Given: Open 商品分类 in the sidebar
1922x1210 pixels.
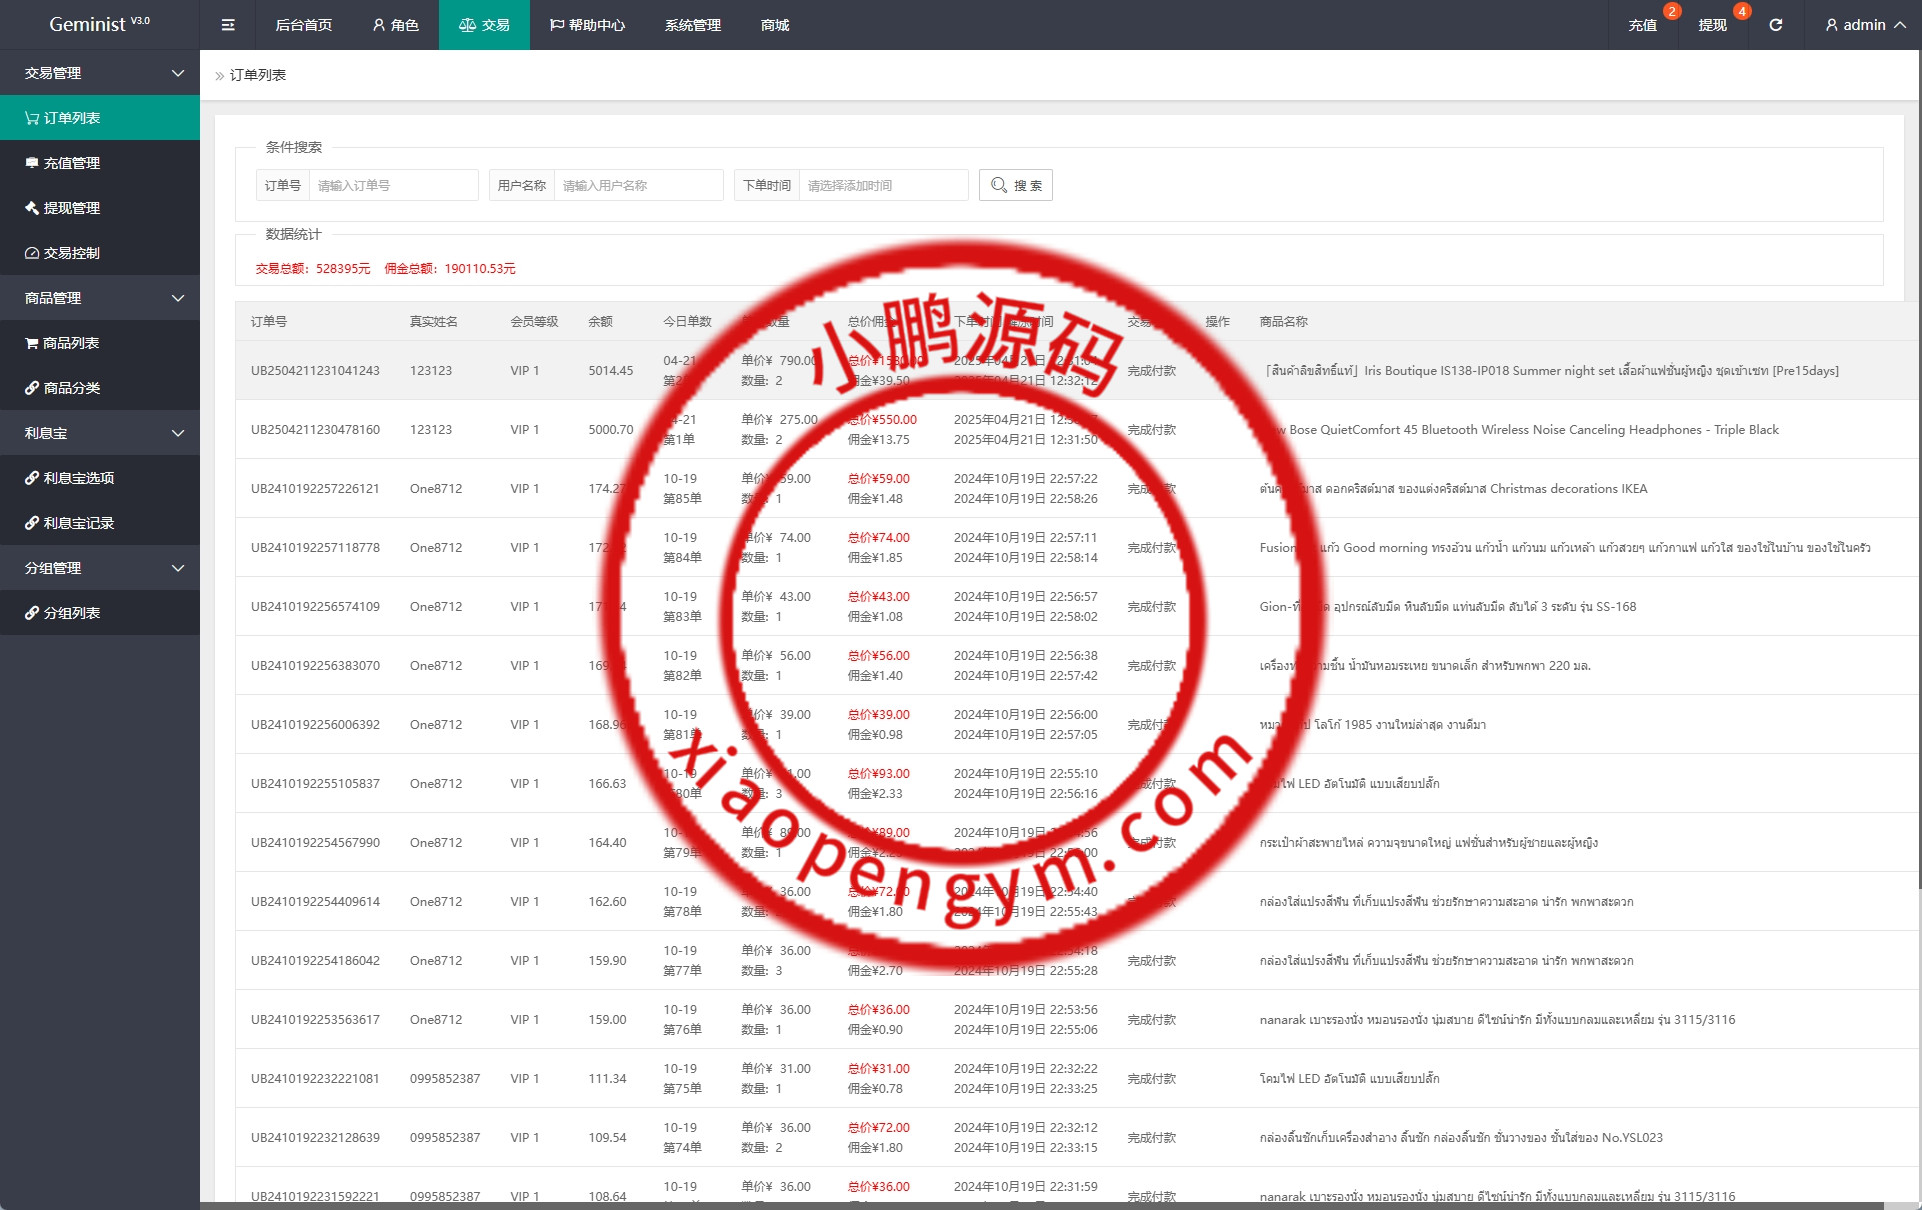Looking at the screenshot, I should (x=71, y=388).
